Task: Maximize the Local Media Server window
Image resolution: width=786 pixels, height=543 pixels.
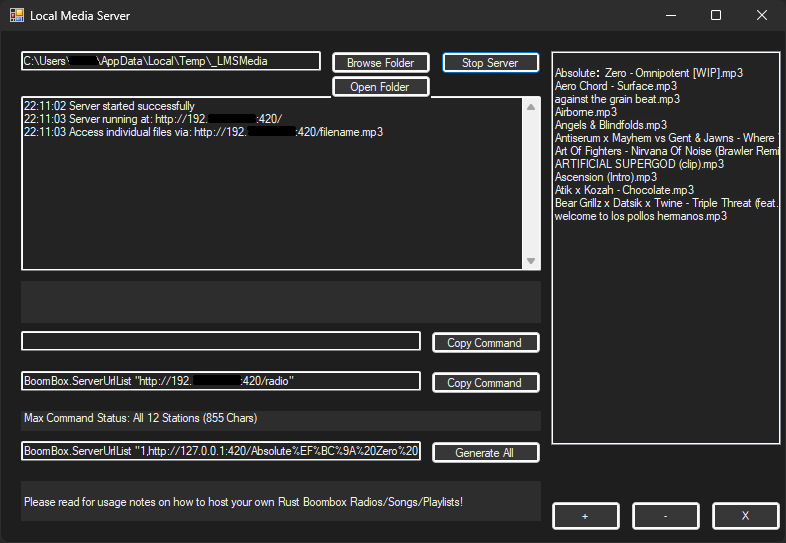Action: point(716,16)
